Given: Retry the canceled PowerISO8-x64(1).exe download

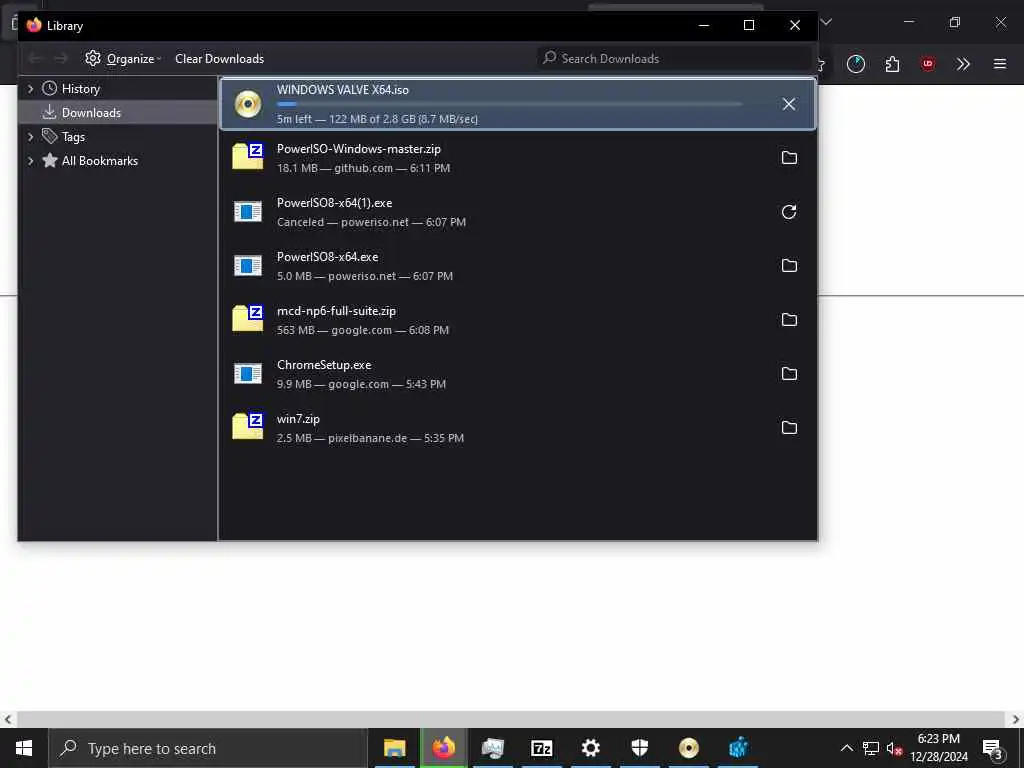Looking at the screenshot, I should 789,212.
